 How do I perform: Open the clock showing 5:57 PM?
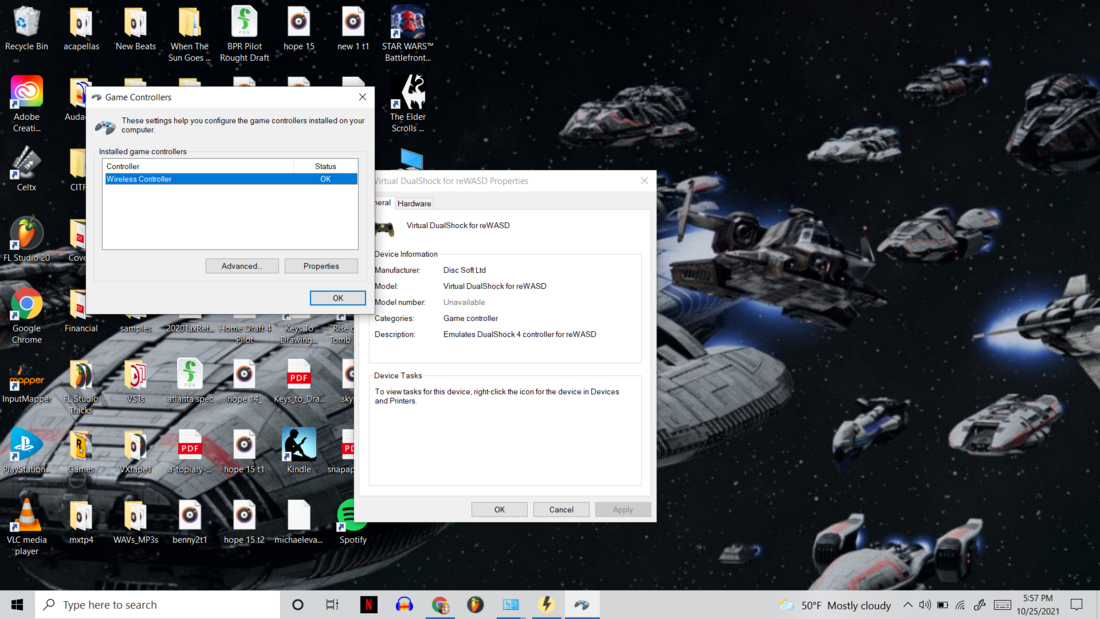(x=1038, y=604)
